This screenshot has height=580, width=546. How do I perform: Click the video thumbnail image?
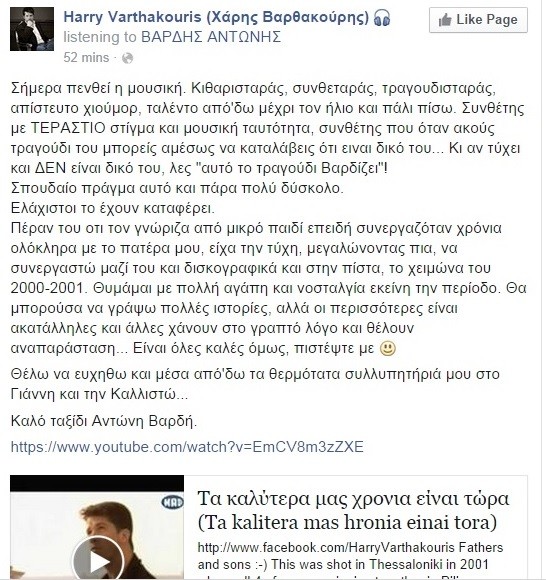[x=97, y=527]
